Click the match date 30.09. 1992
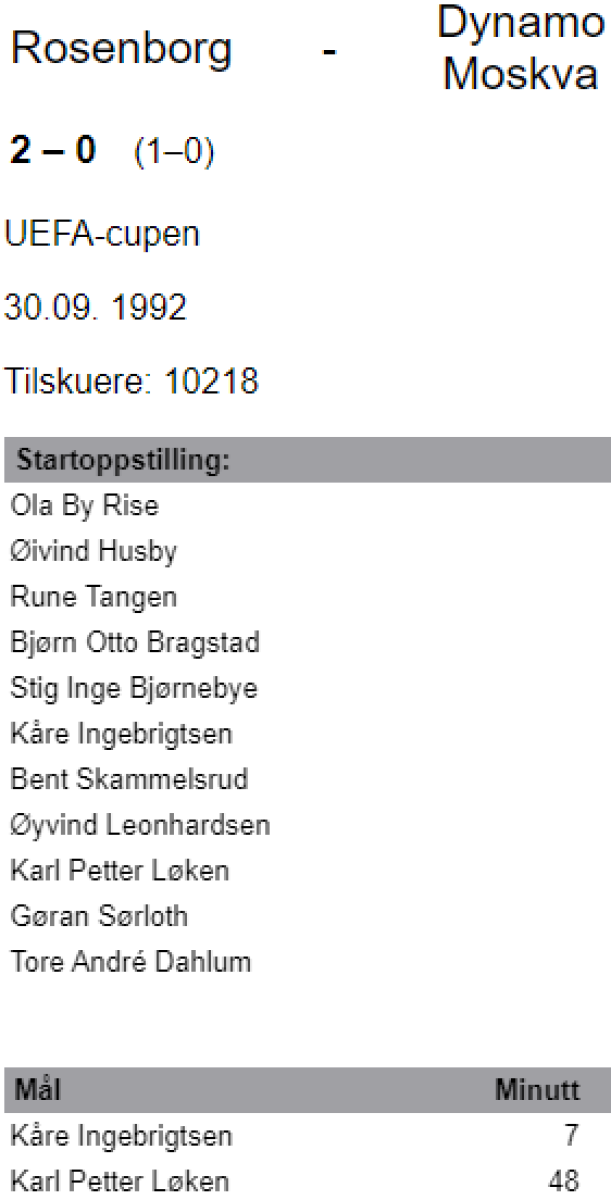The image size is (611, 1200). coord(96,307)
